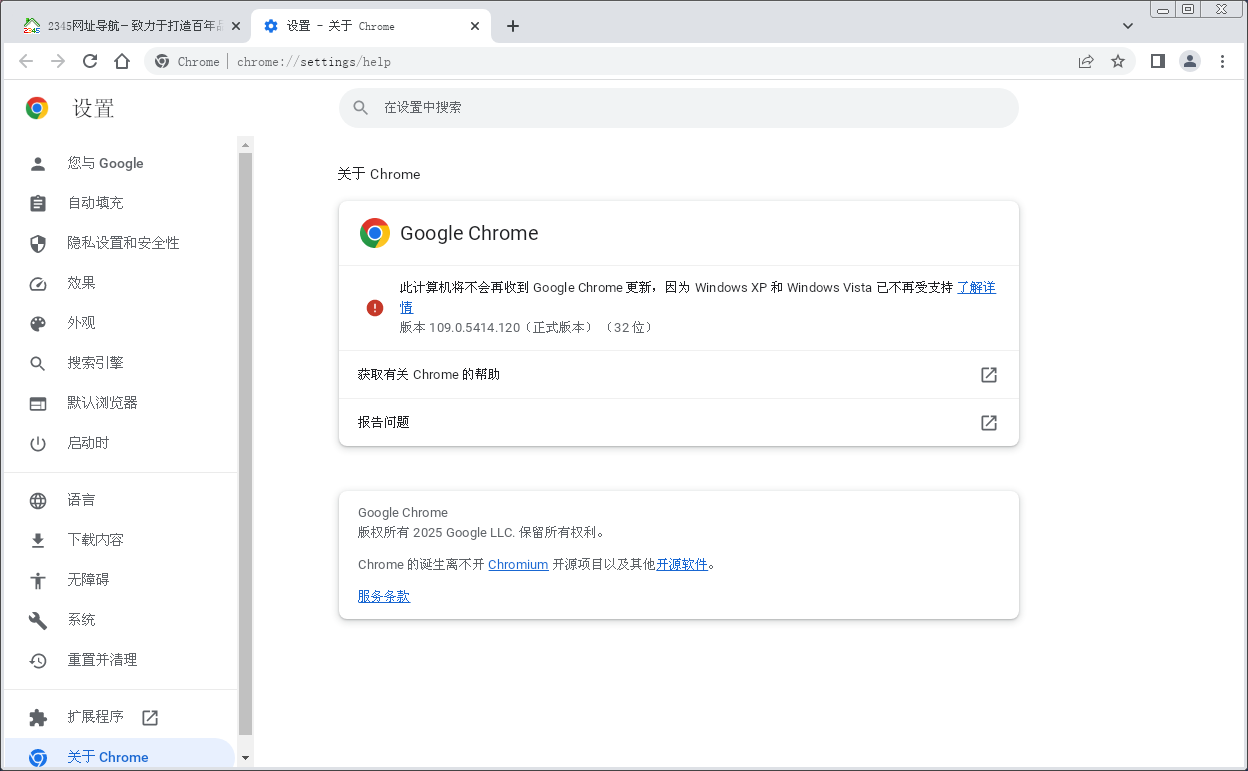Open the three-dot Chrome menu
This screenshot has height=771, width=1248.
coord(1222,61)
